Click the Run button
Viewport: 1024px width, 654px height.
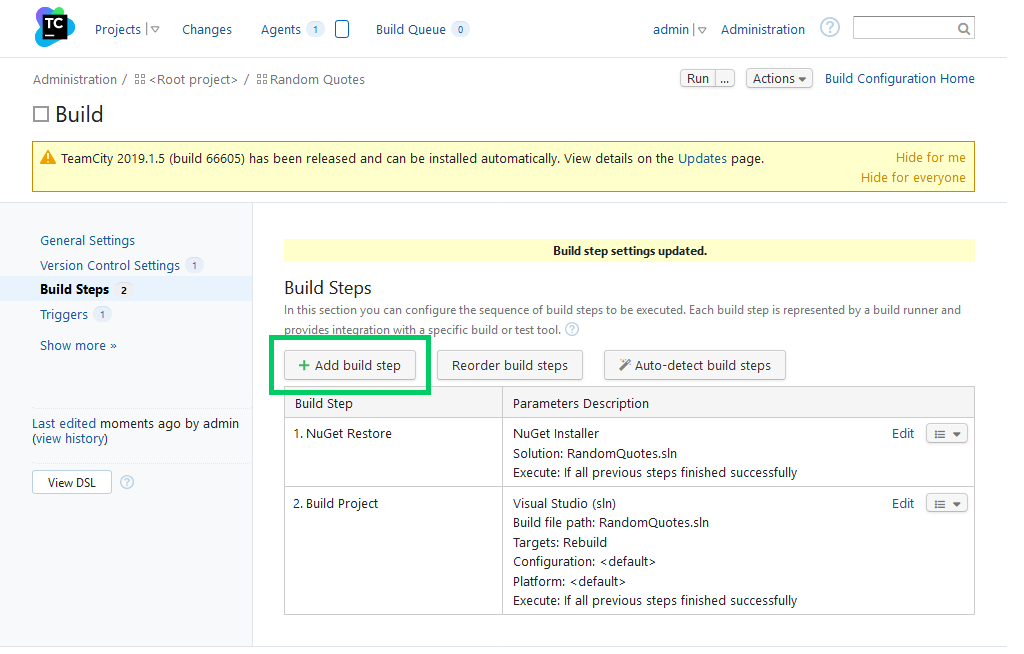pos(697,78)
